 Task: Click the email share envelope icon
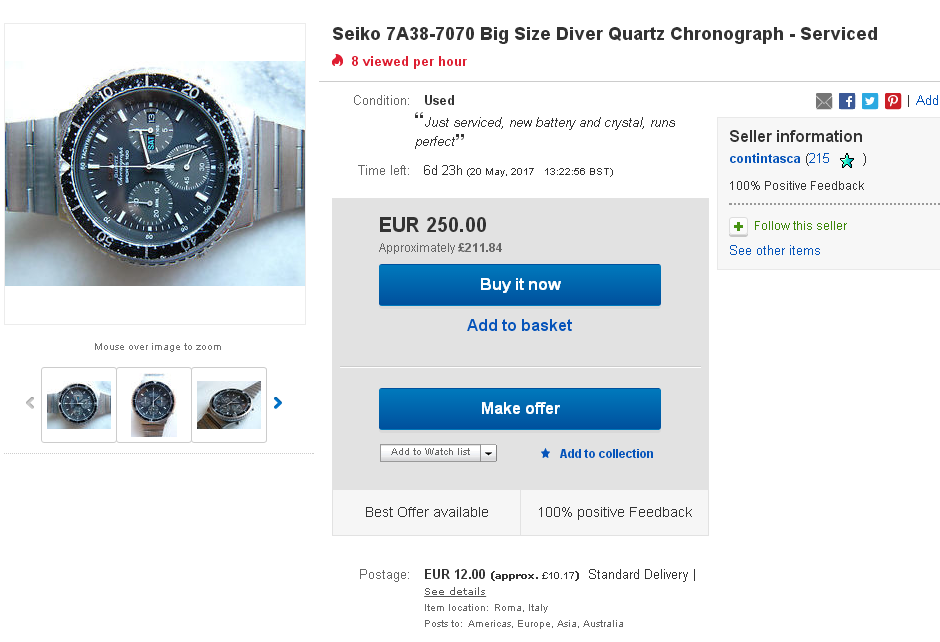click(824, 101)
